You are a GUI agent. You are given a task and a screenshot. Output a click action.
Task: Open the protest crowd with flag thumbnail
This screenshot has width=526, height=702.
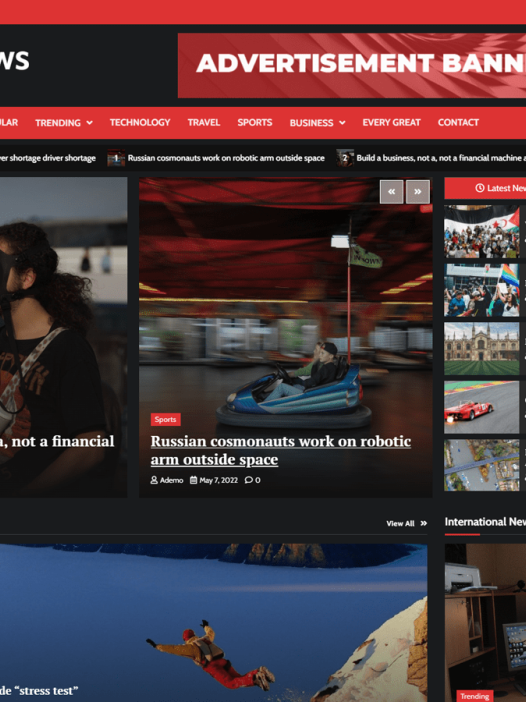point(482,231)
